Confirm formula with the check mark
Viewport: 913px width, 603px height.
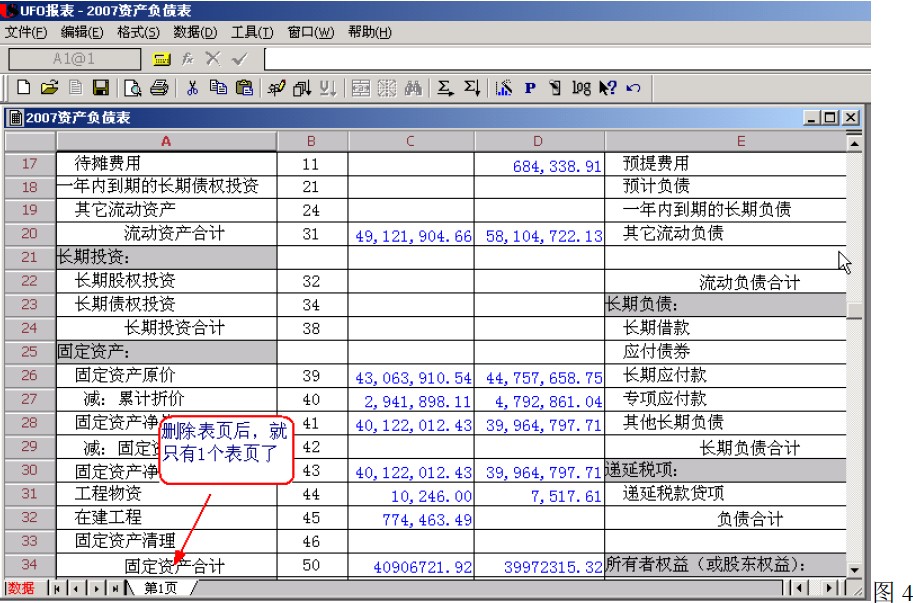[238, 59]
